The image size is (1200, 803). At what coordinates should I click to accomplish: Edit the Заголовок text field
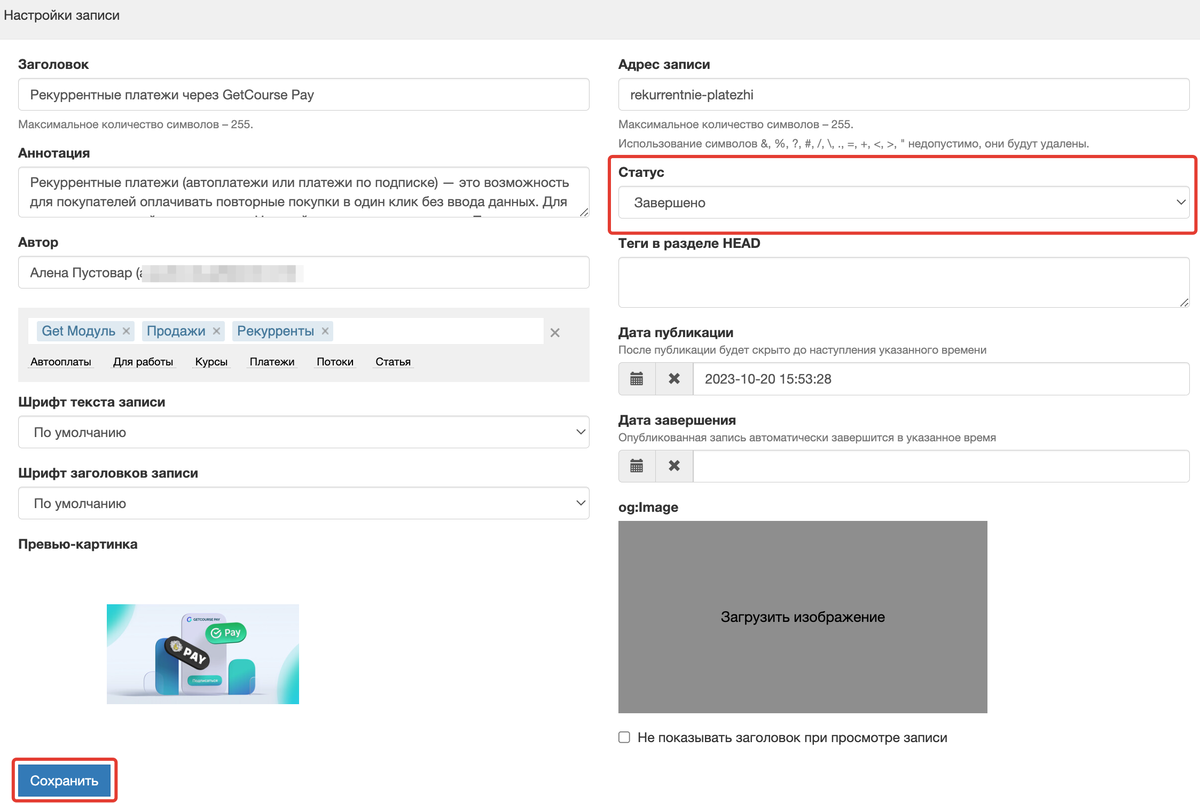pos(303,95)
